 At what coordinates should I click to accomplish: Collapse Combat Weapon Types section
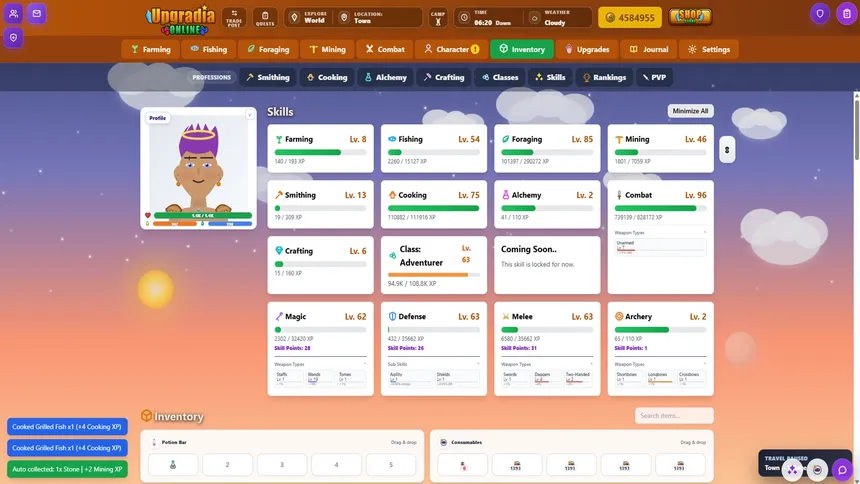(705, 233)
